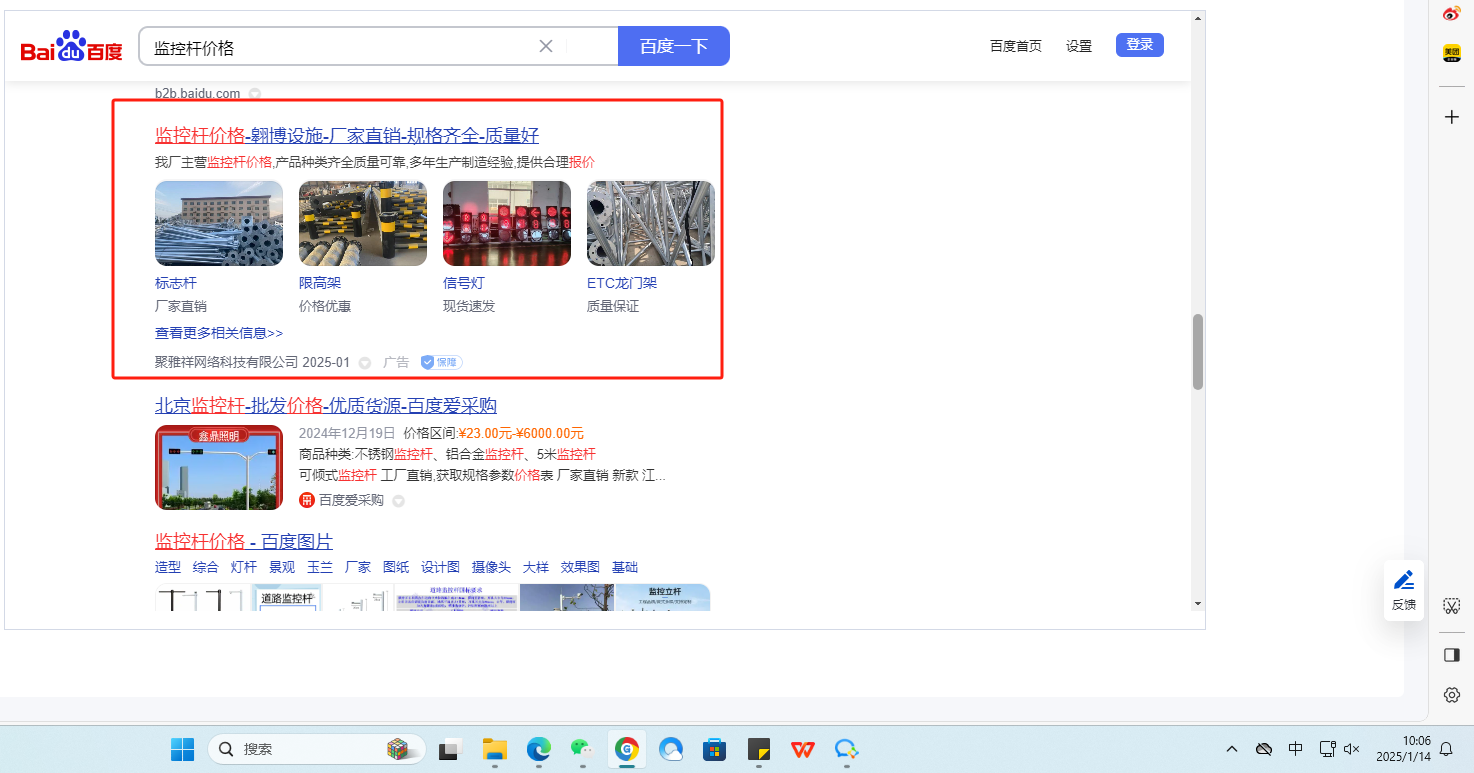The height and width of the screenshot is (773, 1474).
Task: Switch the 中 input method indicator
Action: [1296, 749]
